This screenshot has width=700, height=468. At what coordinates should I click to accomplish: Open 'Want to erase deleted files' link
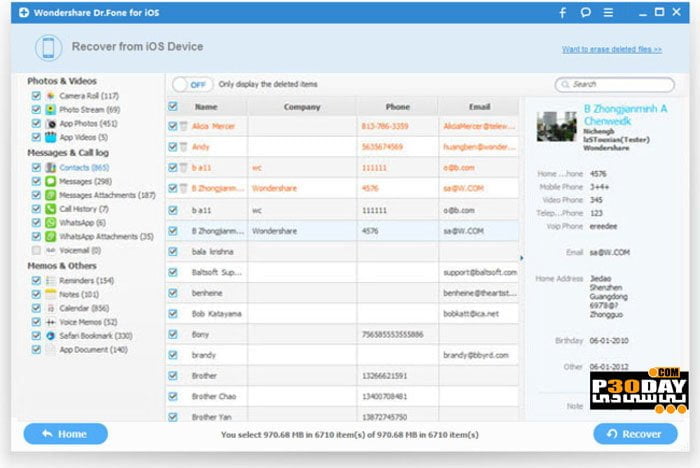pos(612,49)
